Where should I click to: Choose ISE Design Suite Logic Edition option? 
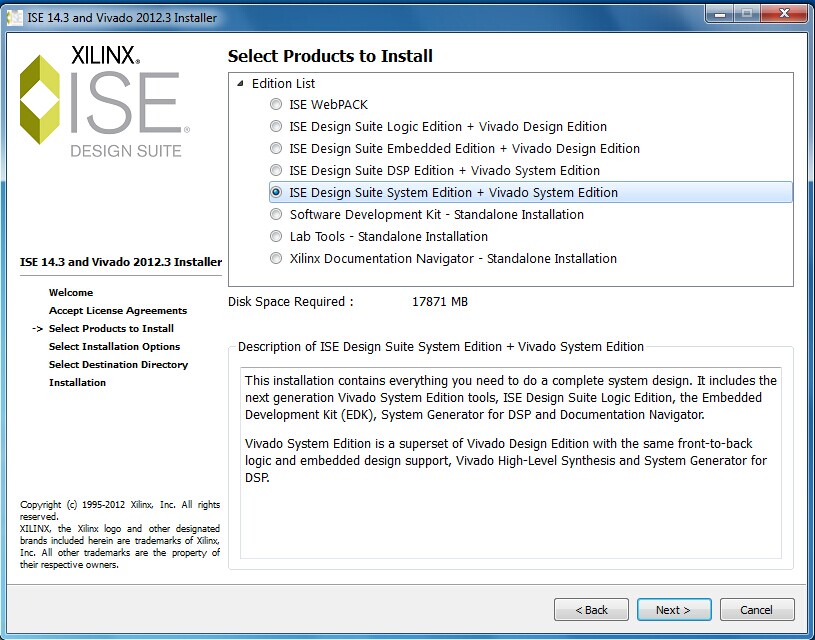point(276,127)
